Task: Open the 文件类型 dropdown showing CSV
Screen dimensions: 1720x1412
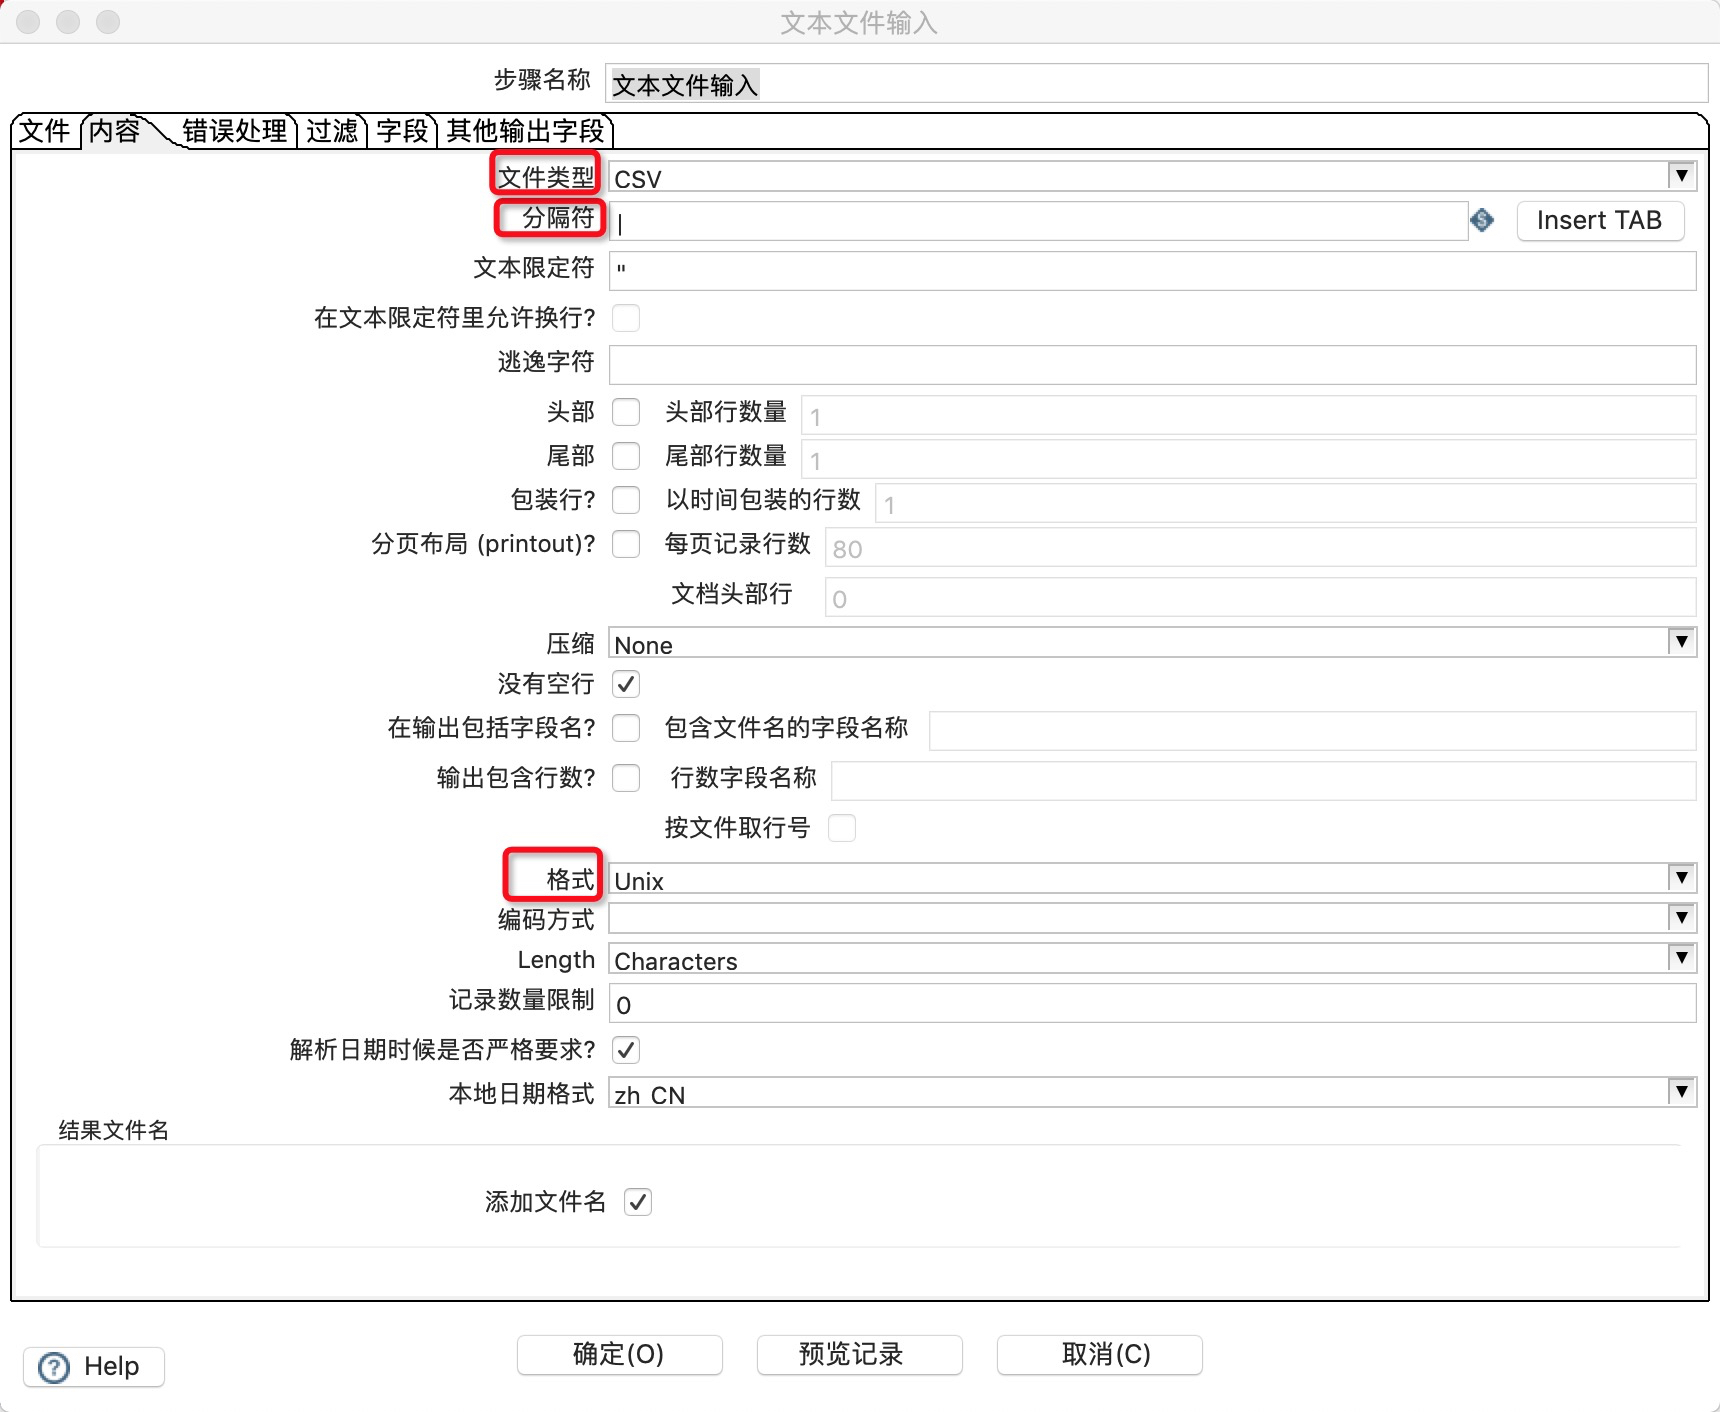Action: 1683,176
